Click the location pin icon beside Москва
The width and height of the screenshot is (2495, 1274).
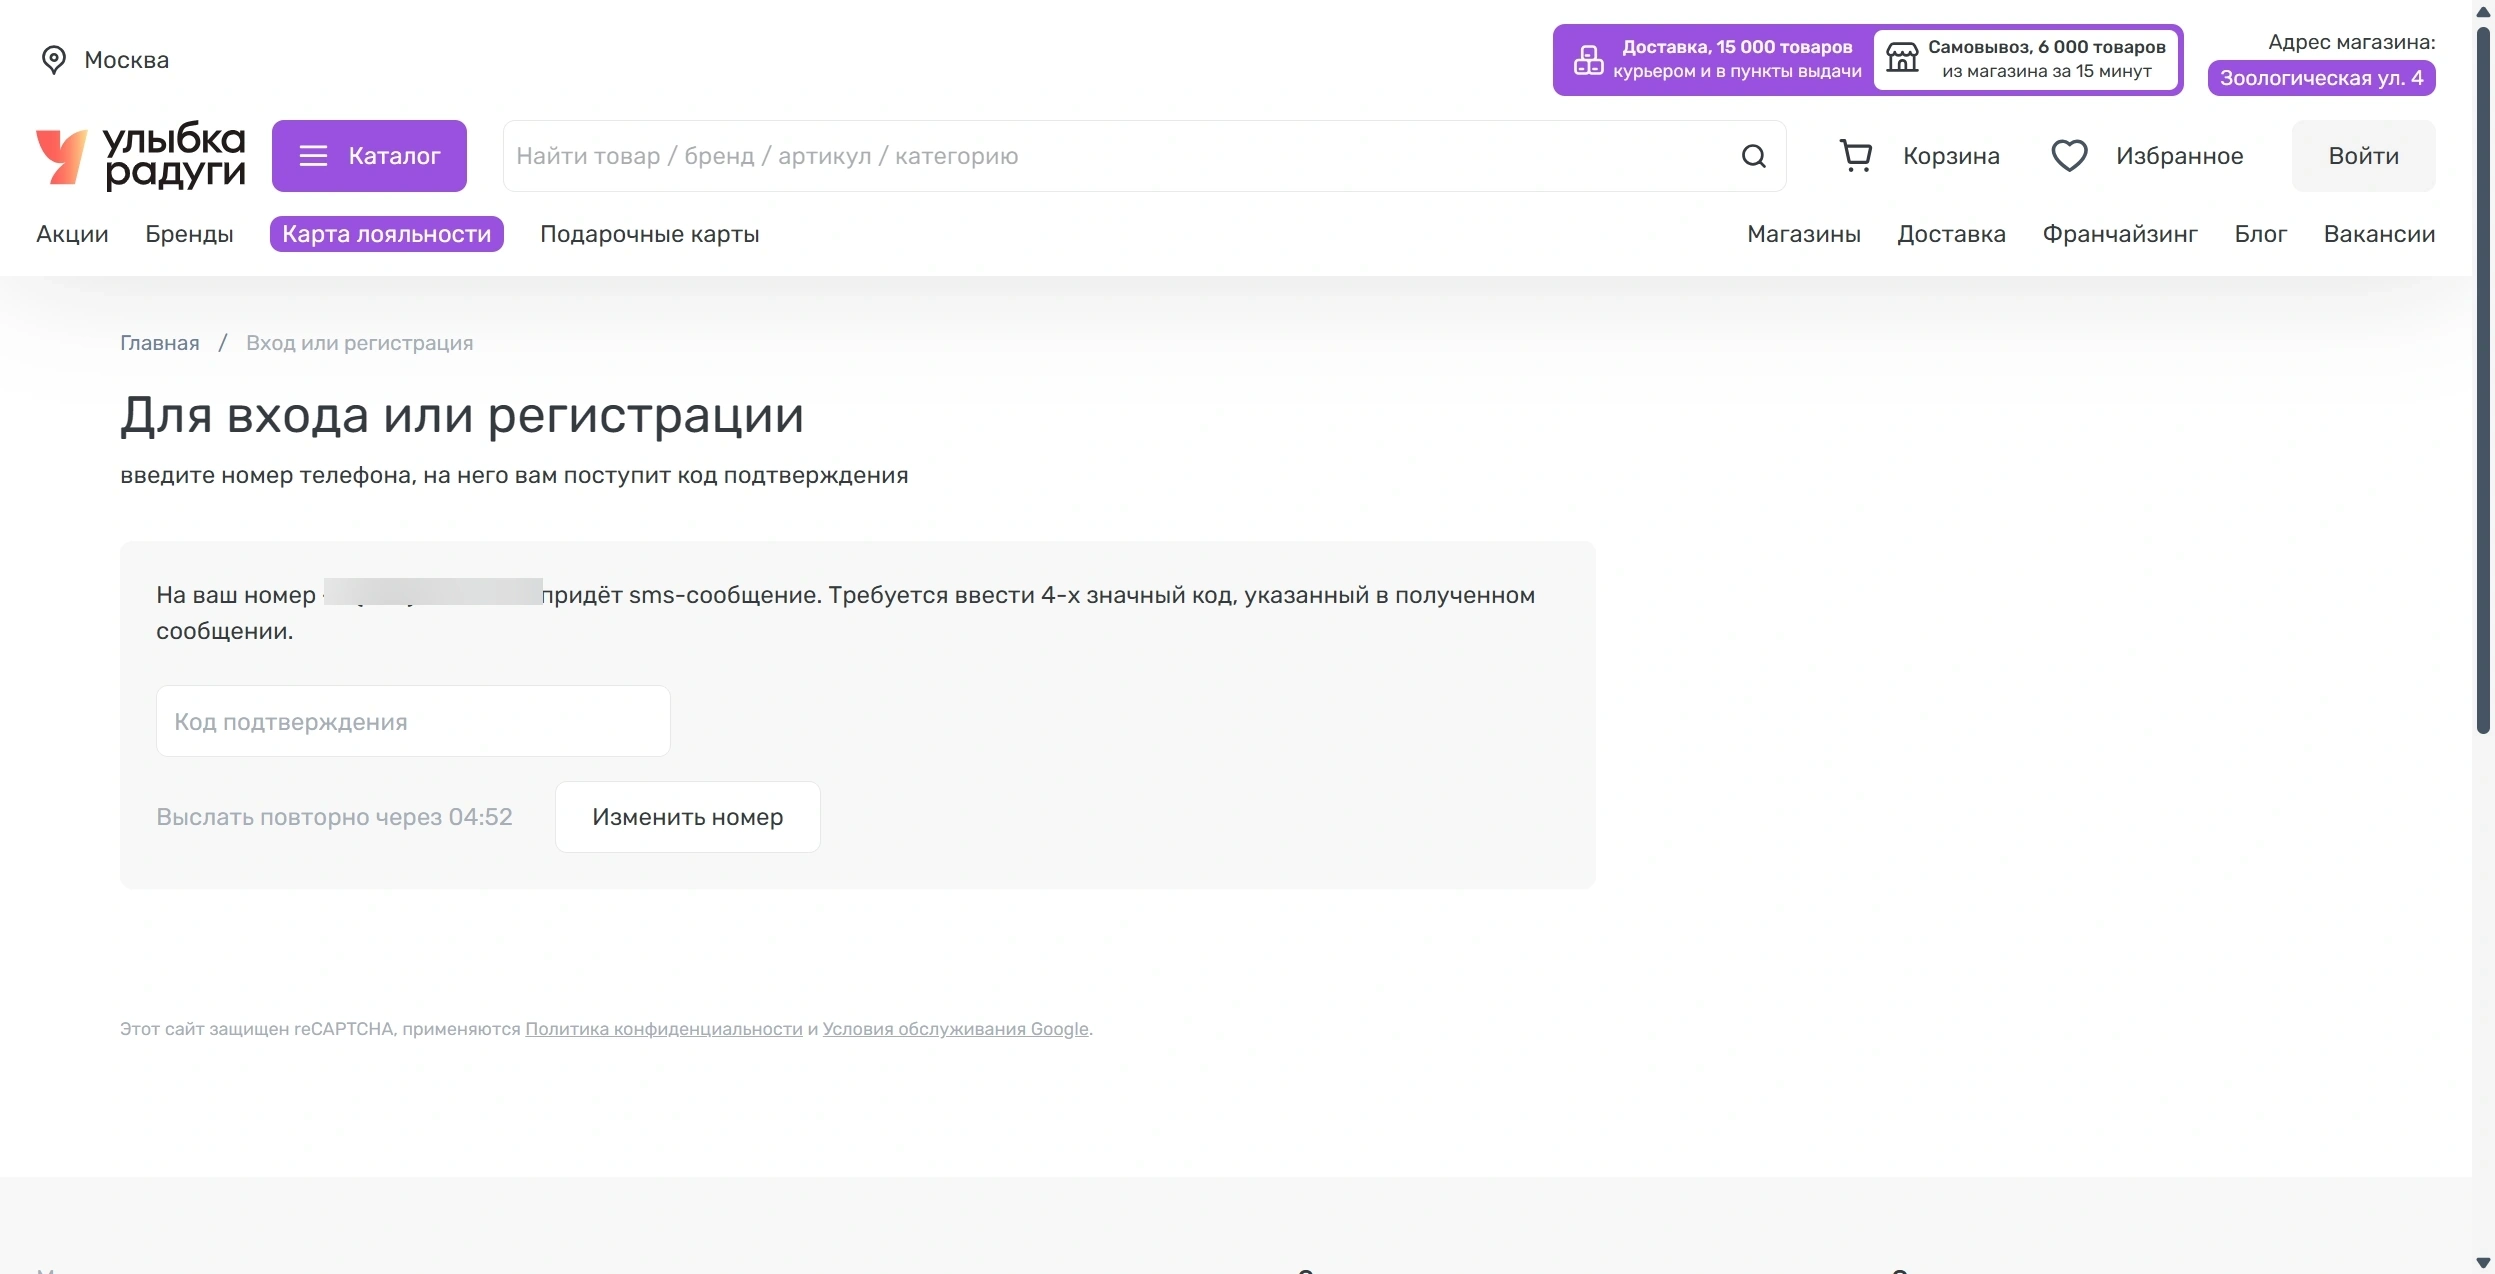click(54, 60)
